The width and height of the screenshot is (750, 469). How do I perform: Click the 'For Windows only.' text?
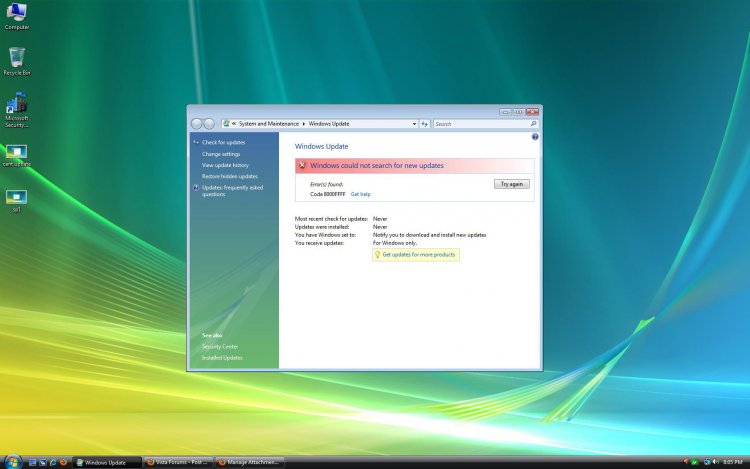point(395,243)
